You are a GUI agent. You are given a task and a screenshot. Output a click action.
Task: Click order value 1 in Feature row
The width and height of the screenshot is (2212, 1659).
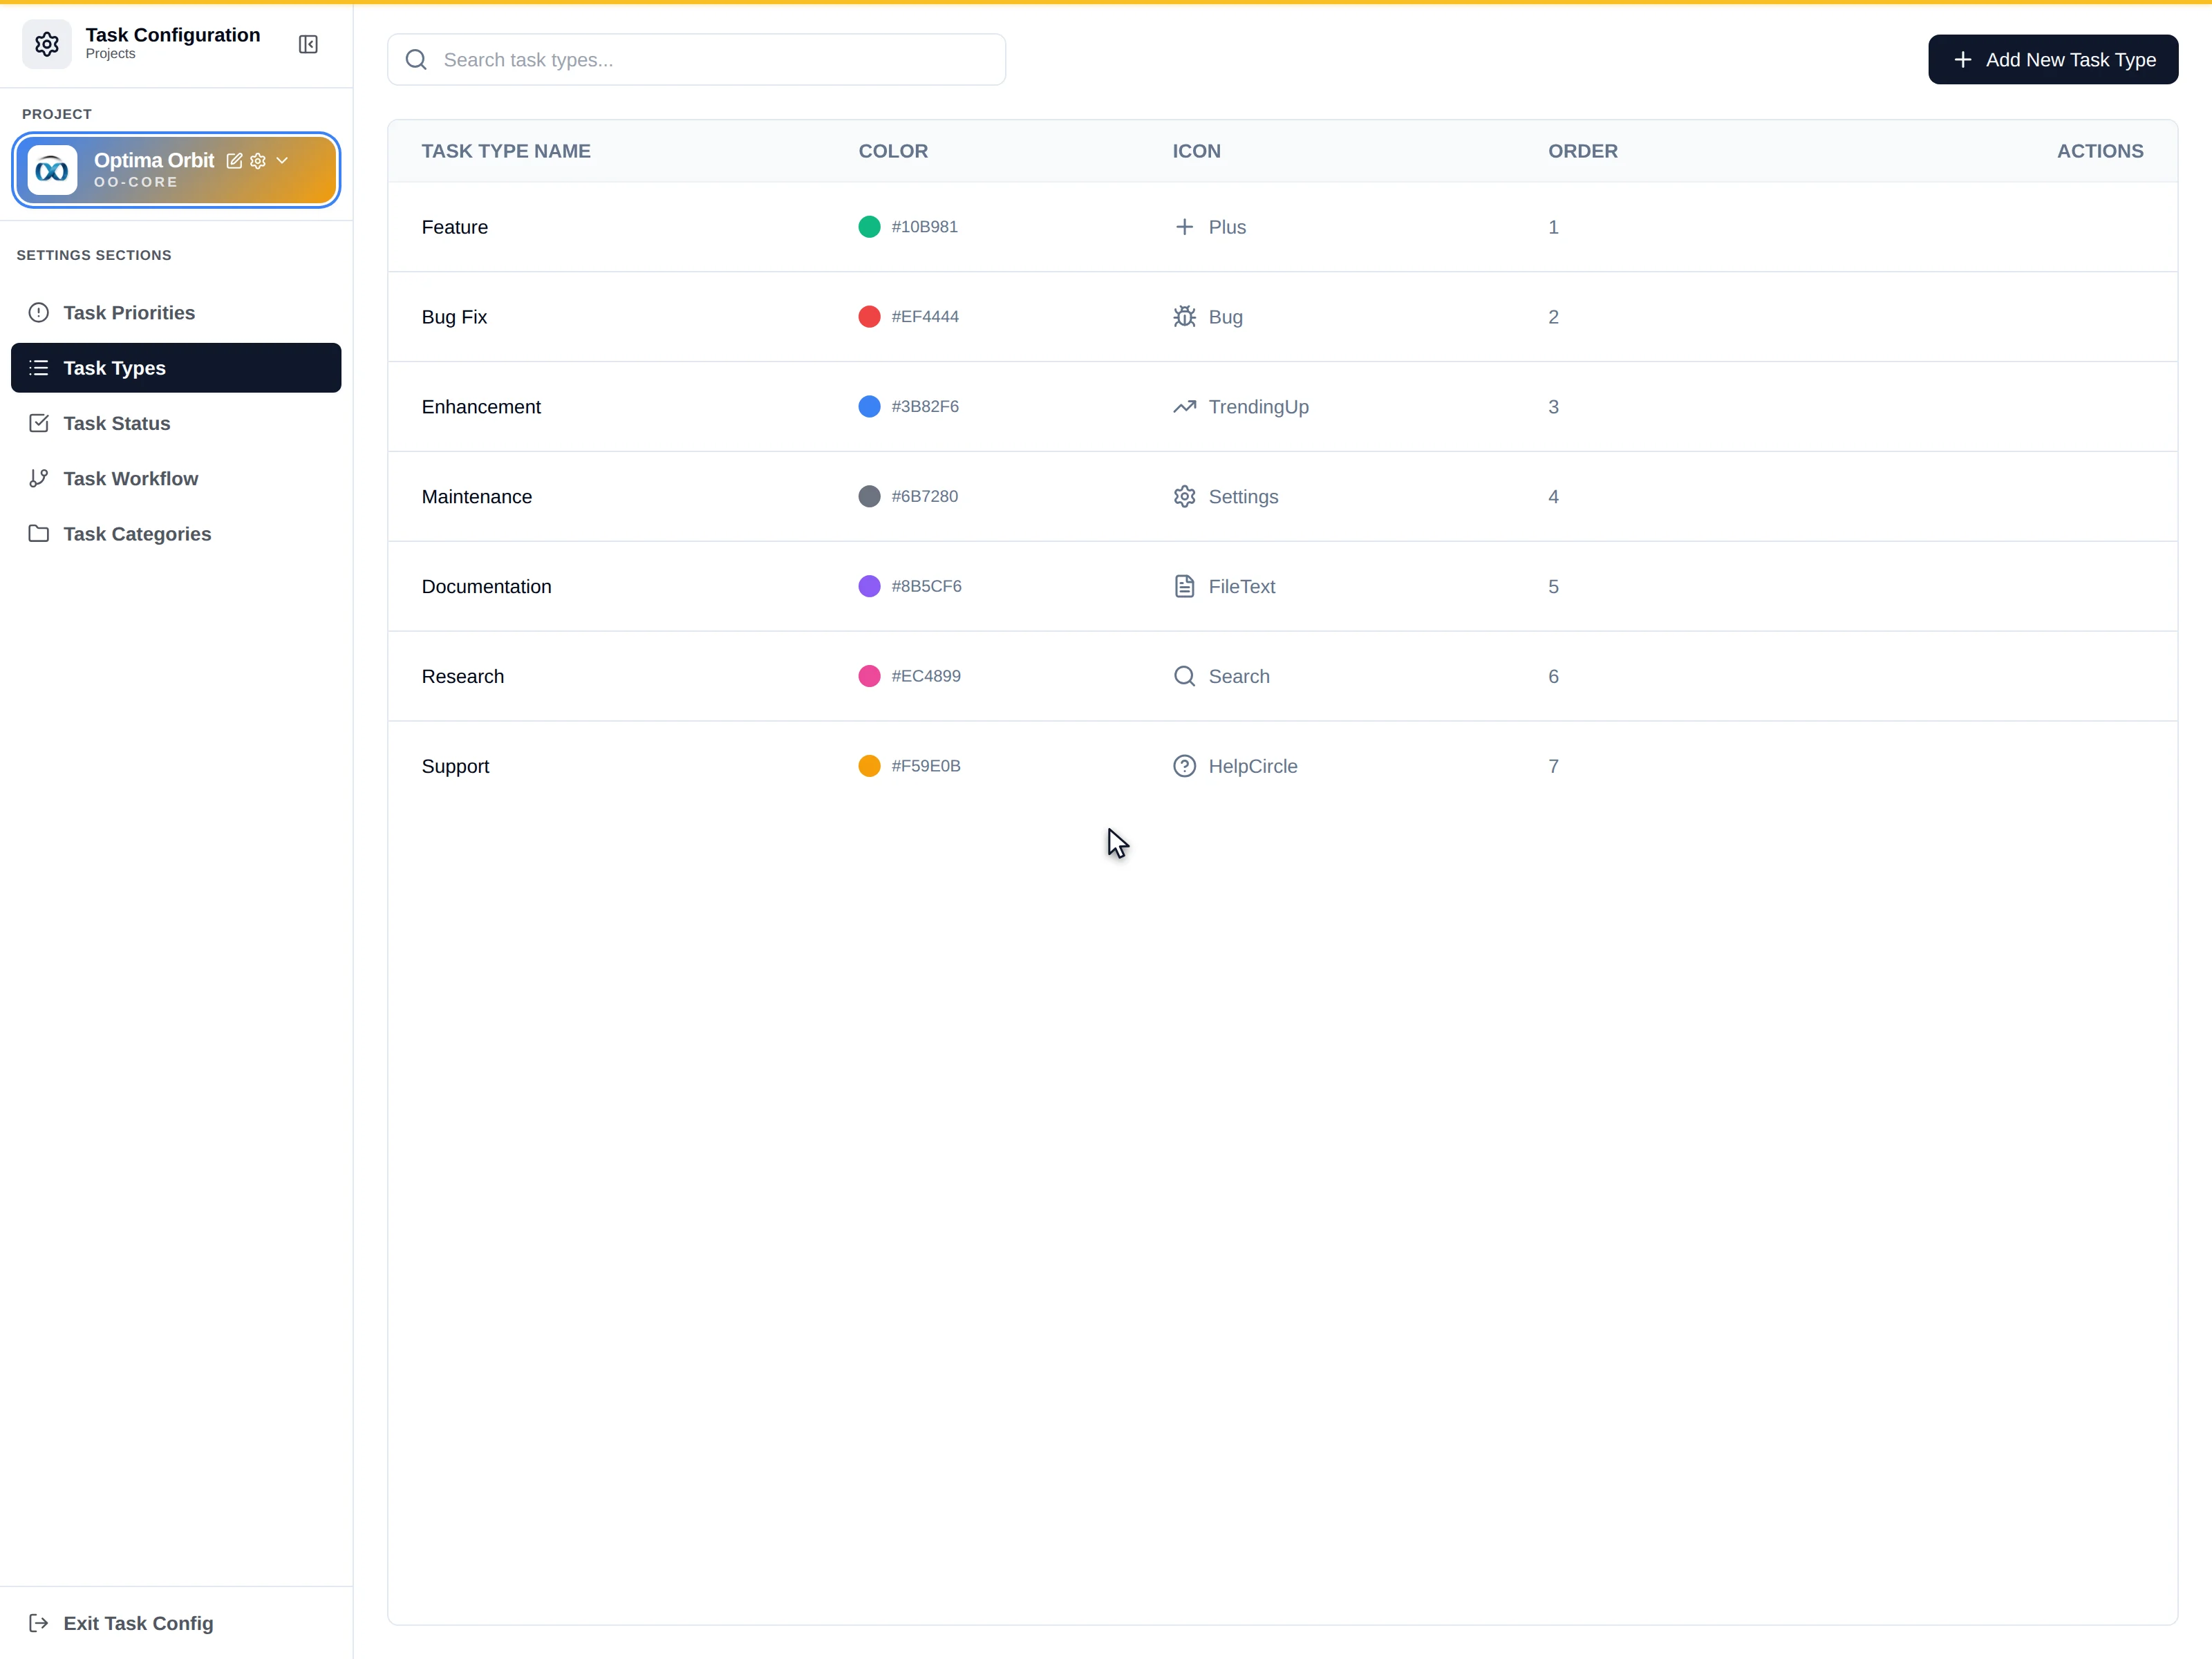1553,227
